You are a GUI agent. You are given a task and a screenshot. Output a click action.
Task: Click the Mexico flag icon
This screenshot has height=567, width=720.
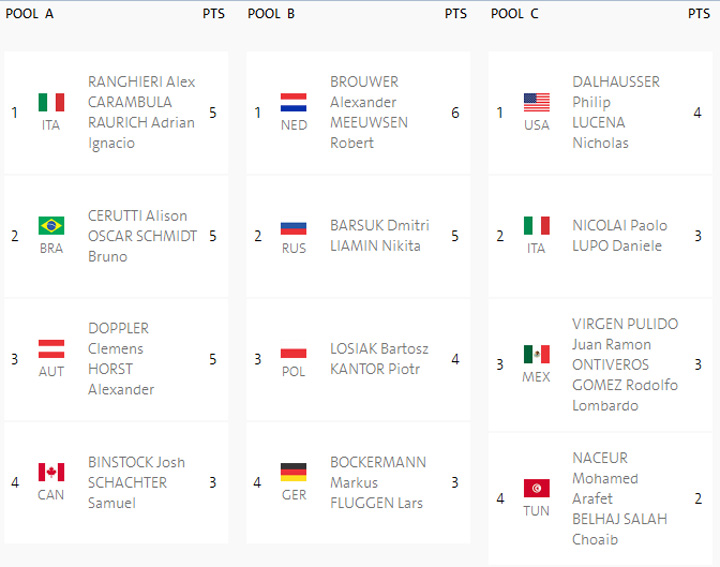point(537,354)
